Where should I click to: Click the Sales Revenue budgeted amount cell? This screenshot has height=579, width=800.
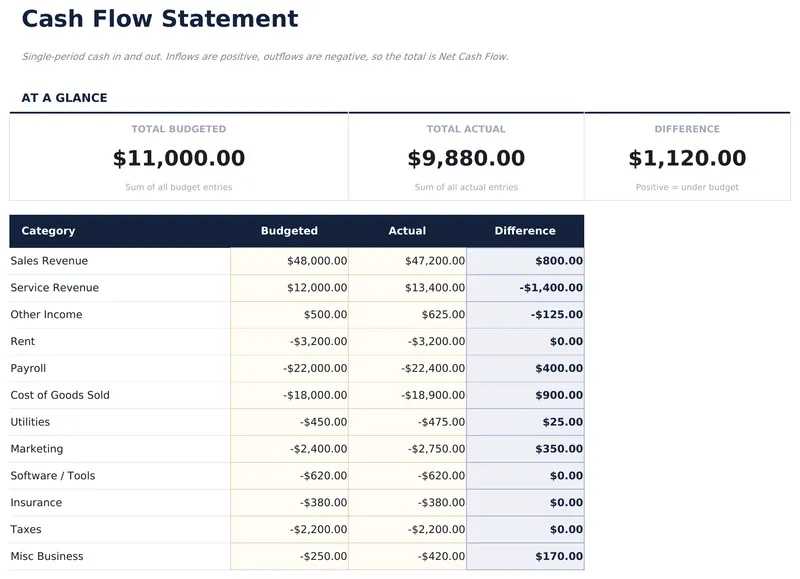[290, 261]
